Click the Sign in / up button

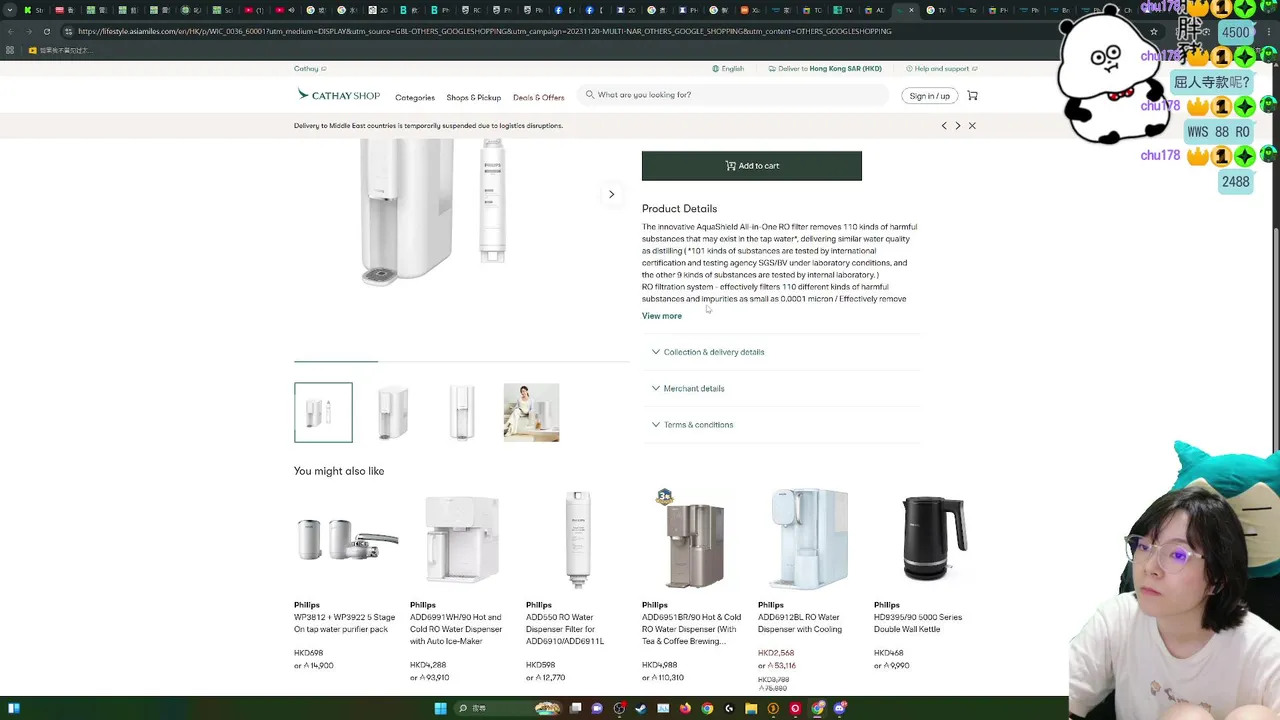pyautogui.click(x=929, y=96)
